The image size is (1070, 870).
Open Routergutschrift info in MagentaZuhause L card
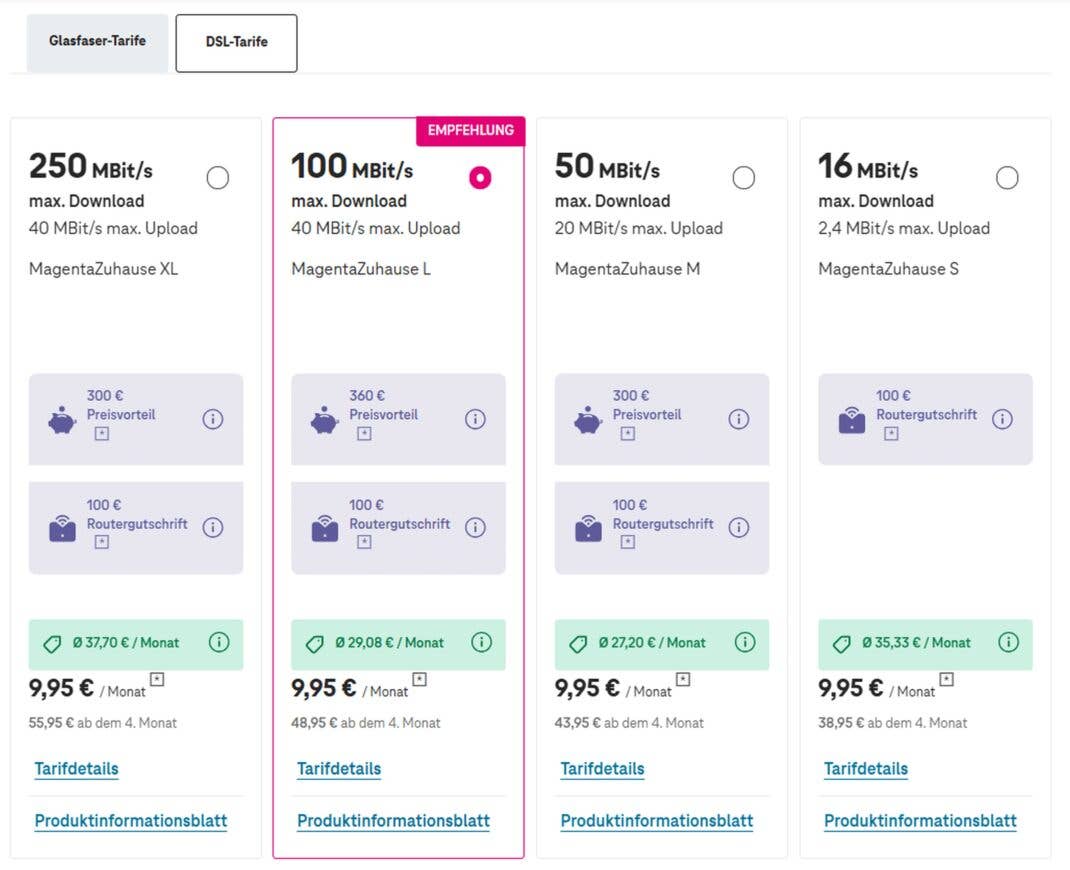pyautogui.click(x=476, y=527)
